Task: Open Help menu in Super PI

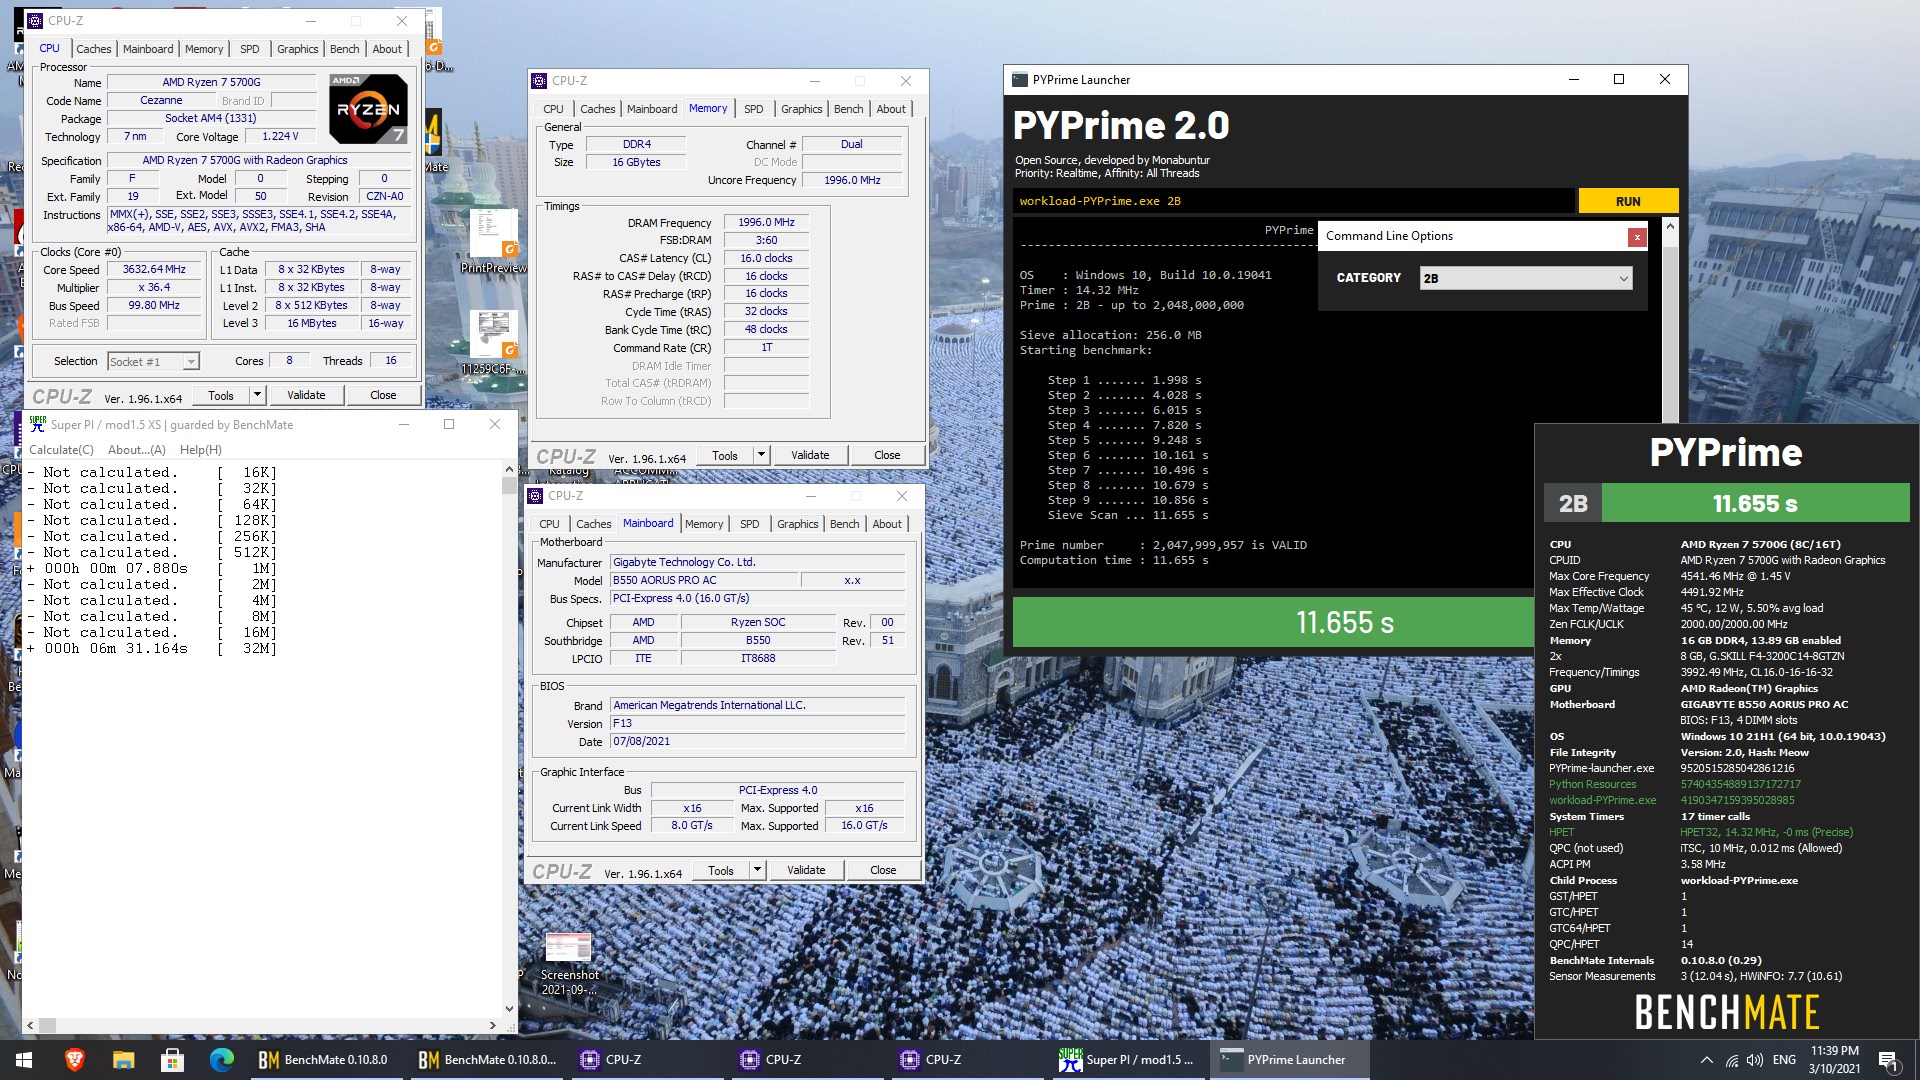Action: click(x=201, y=450)
